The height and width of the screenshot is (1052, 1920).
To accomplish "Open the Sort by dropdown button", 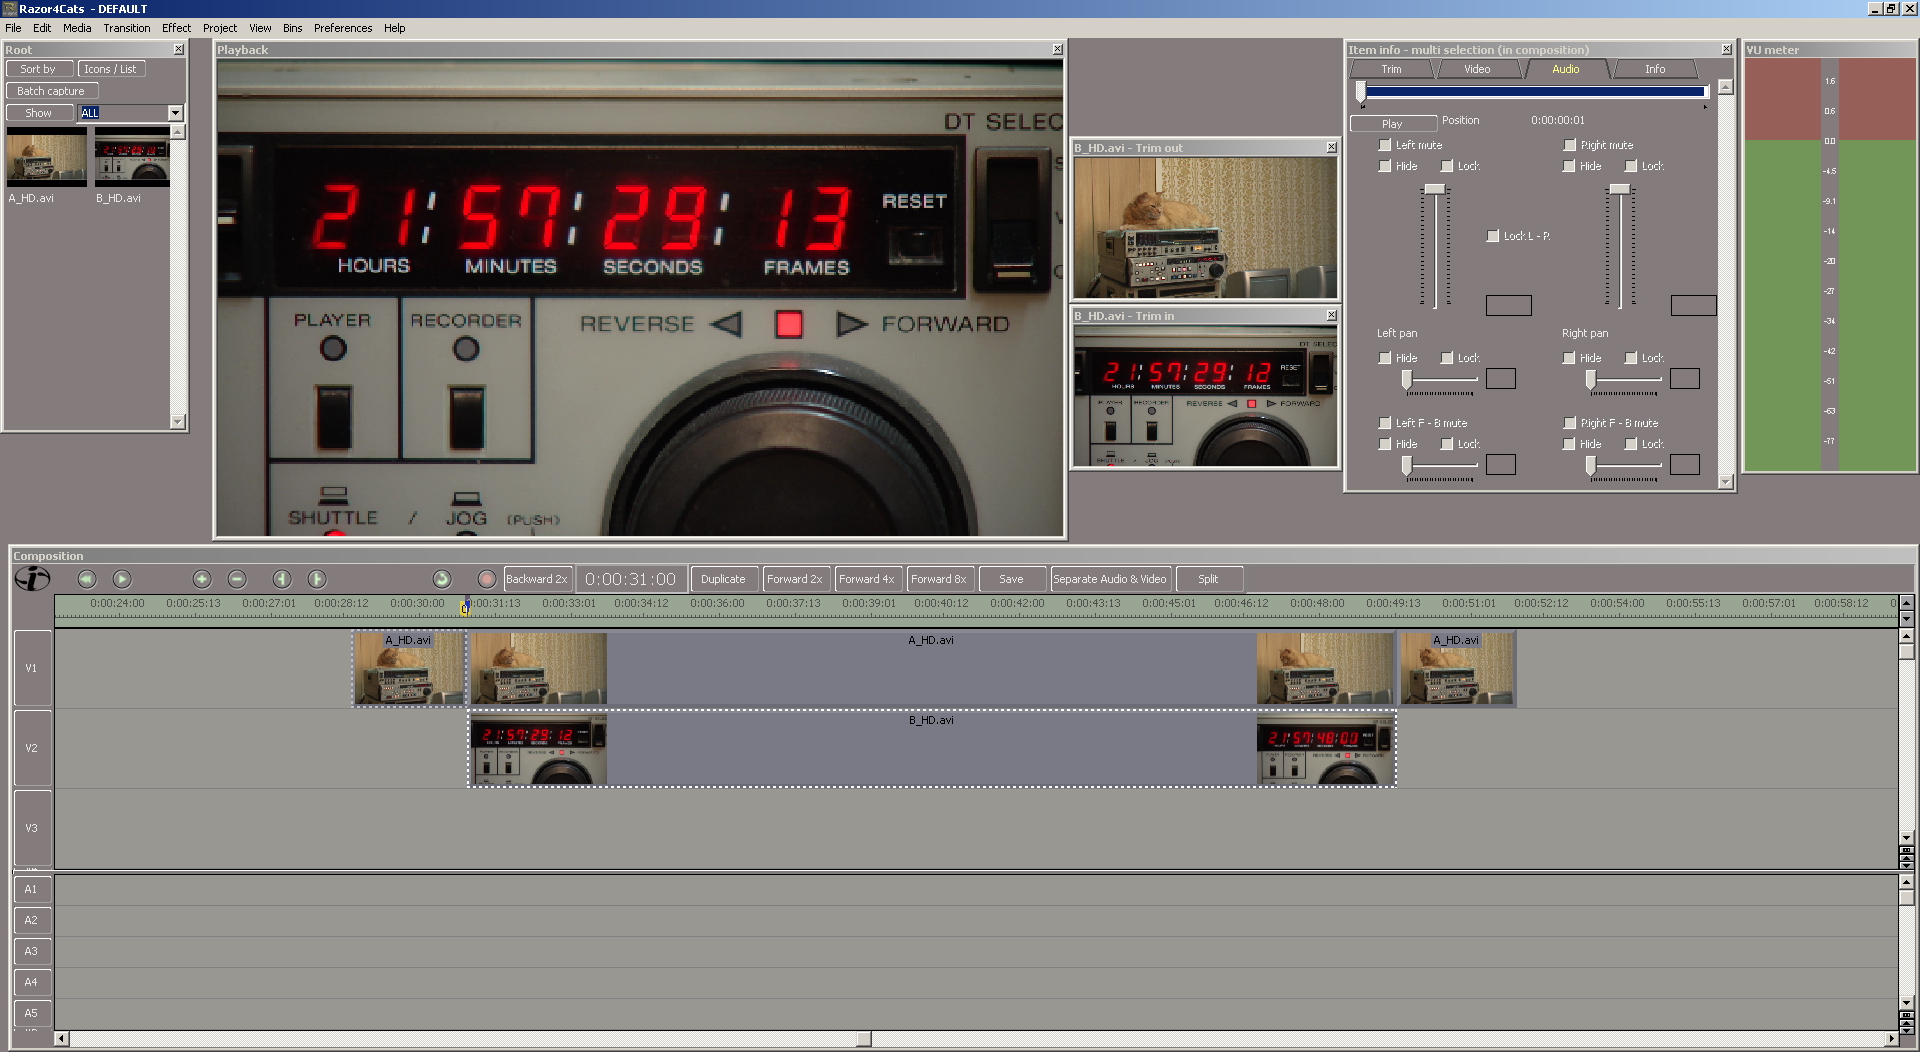I will point(39,69).
